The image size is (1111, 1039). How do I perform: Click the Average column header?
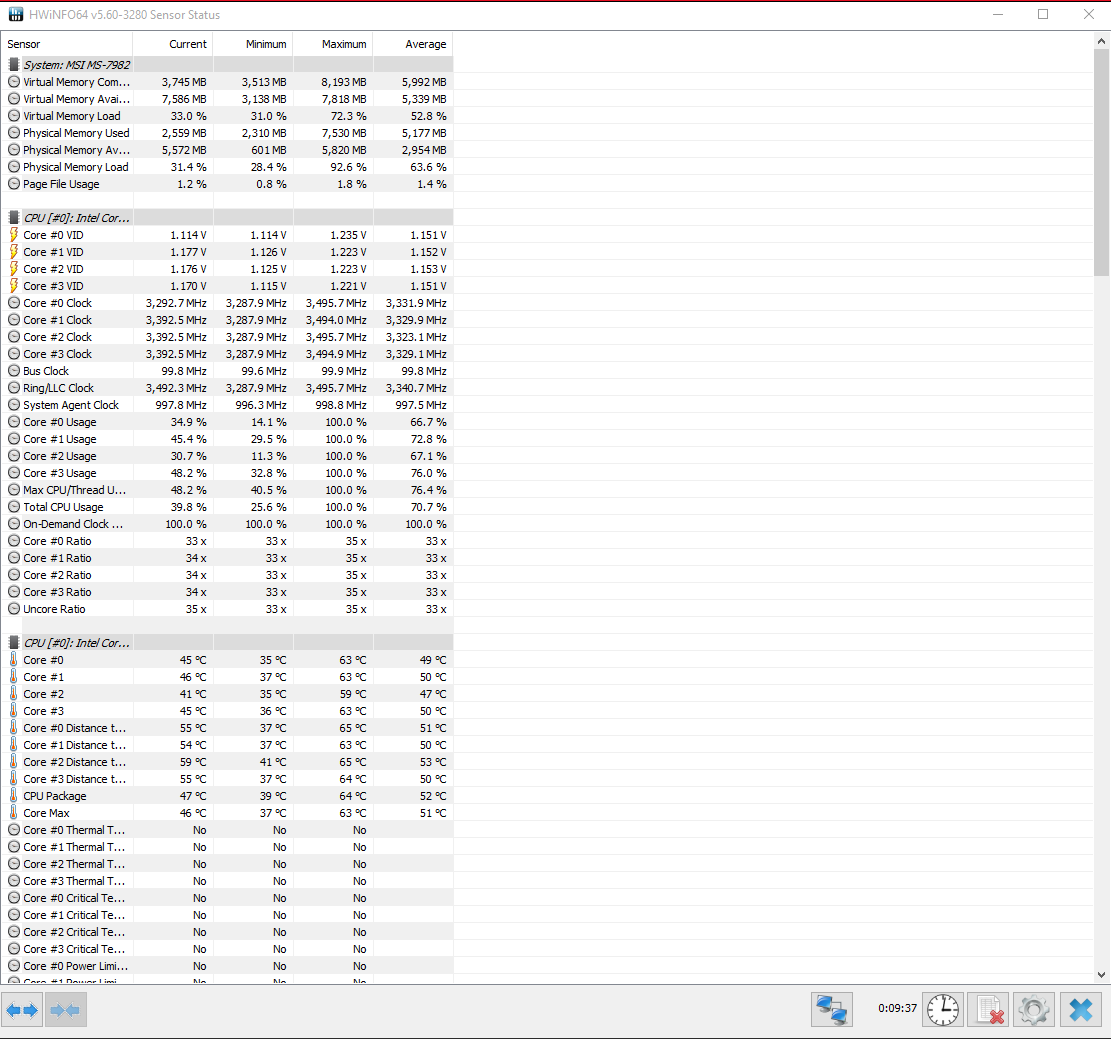tap(413, 44)
